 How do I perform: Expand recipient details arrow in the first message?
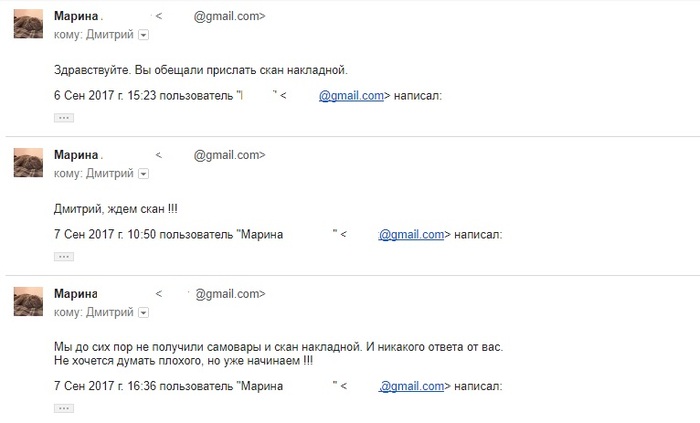(x=142, y=34)
